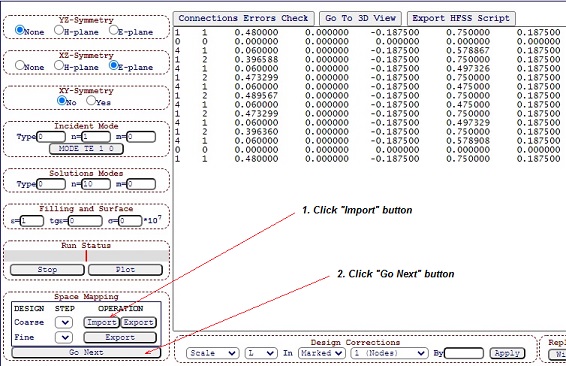
Task: Click the MODE TE 1 0 button
Action: click(x=86, y=149)
